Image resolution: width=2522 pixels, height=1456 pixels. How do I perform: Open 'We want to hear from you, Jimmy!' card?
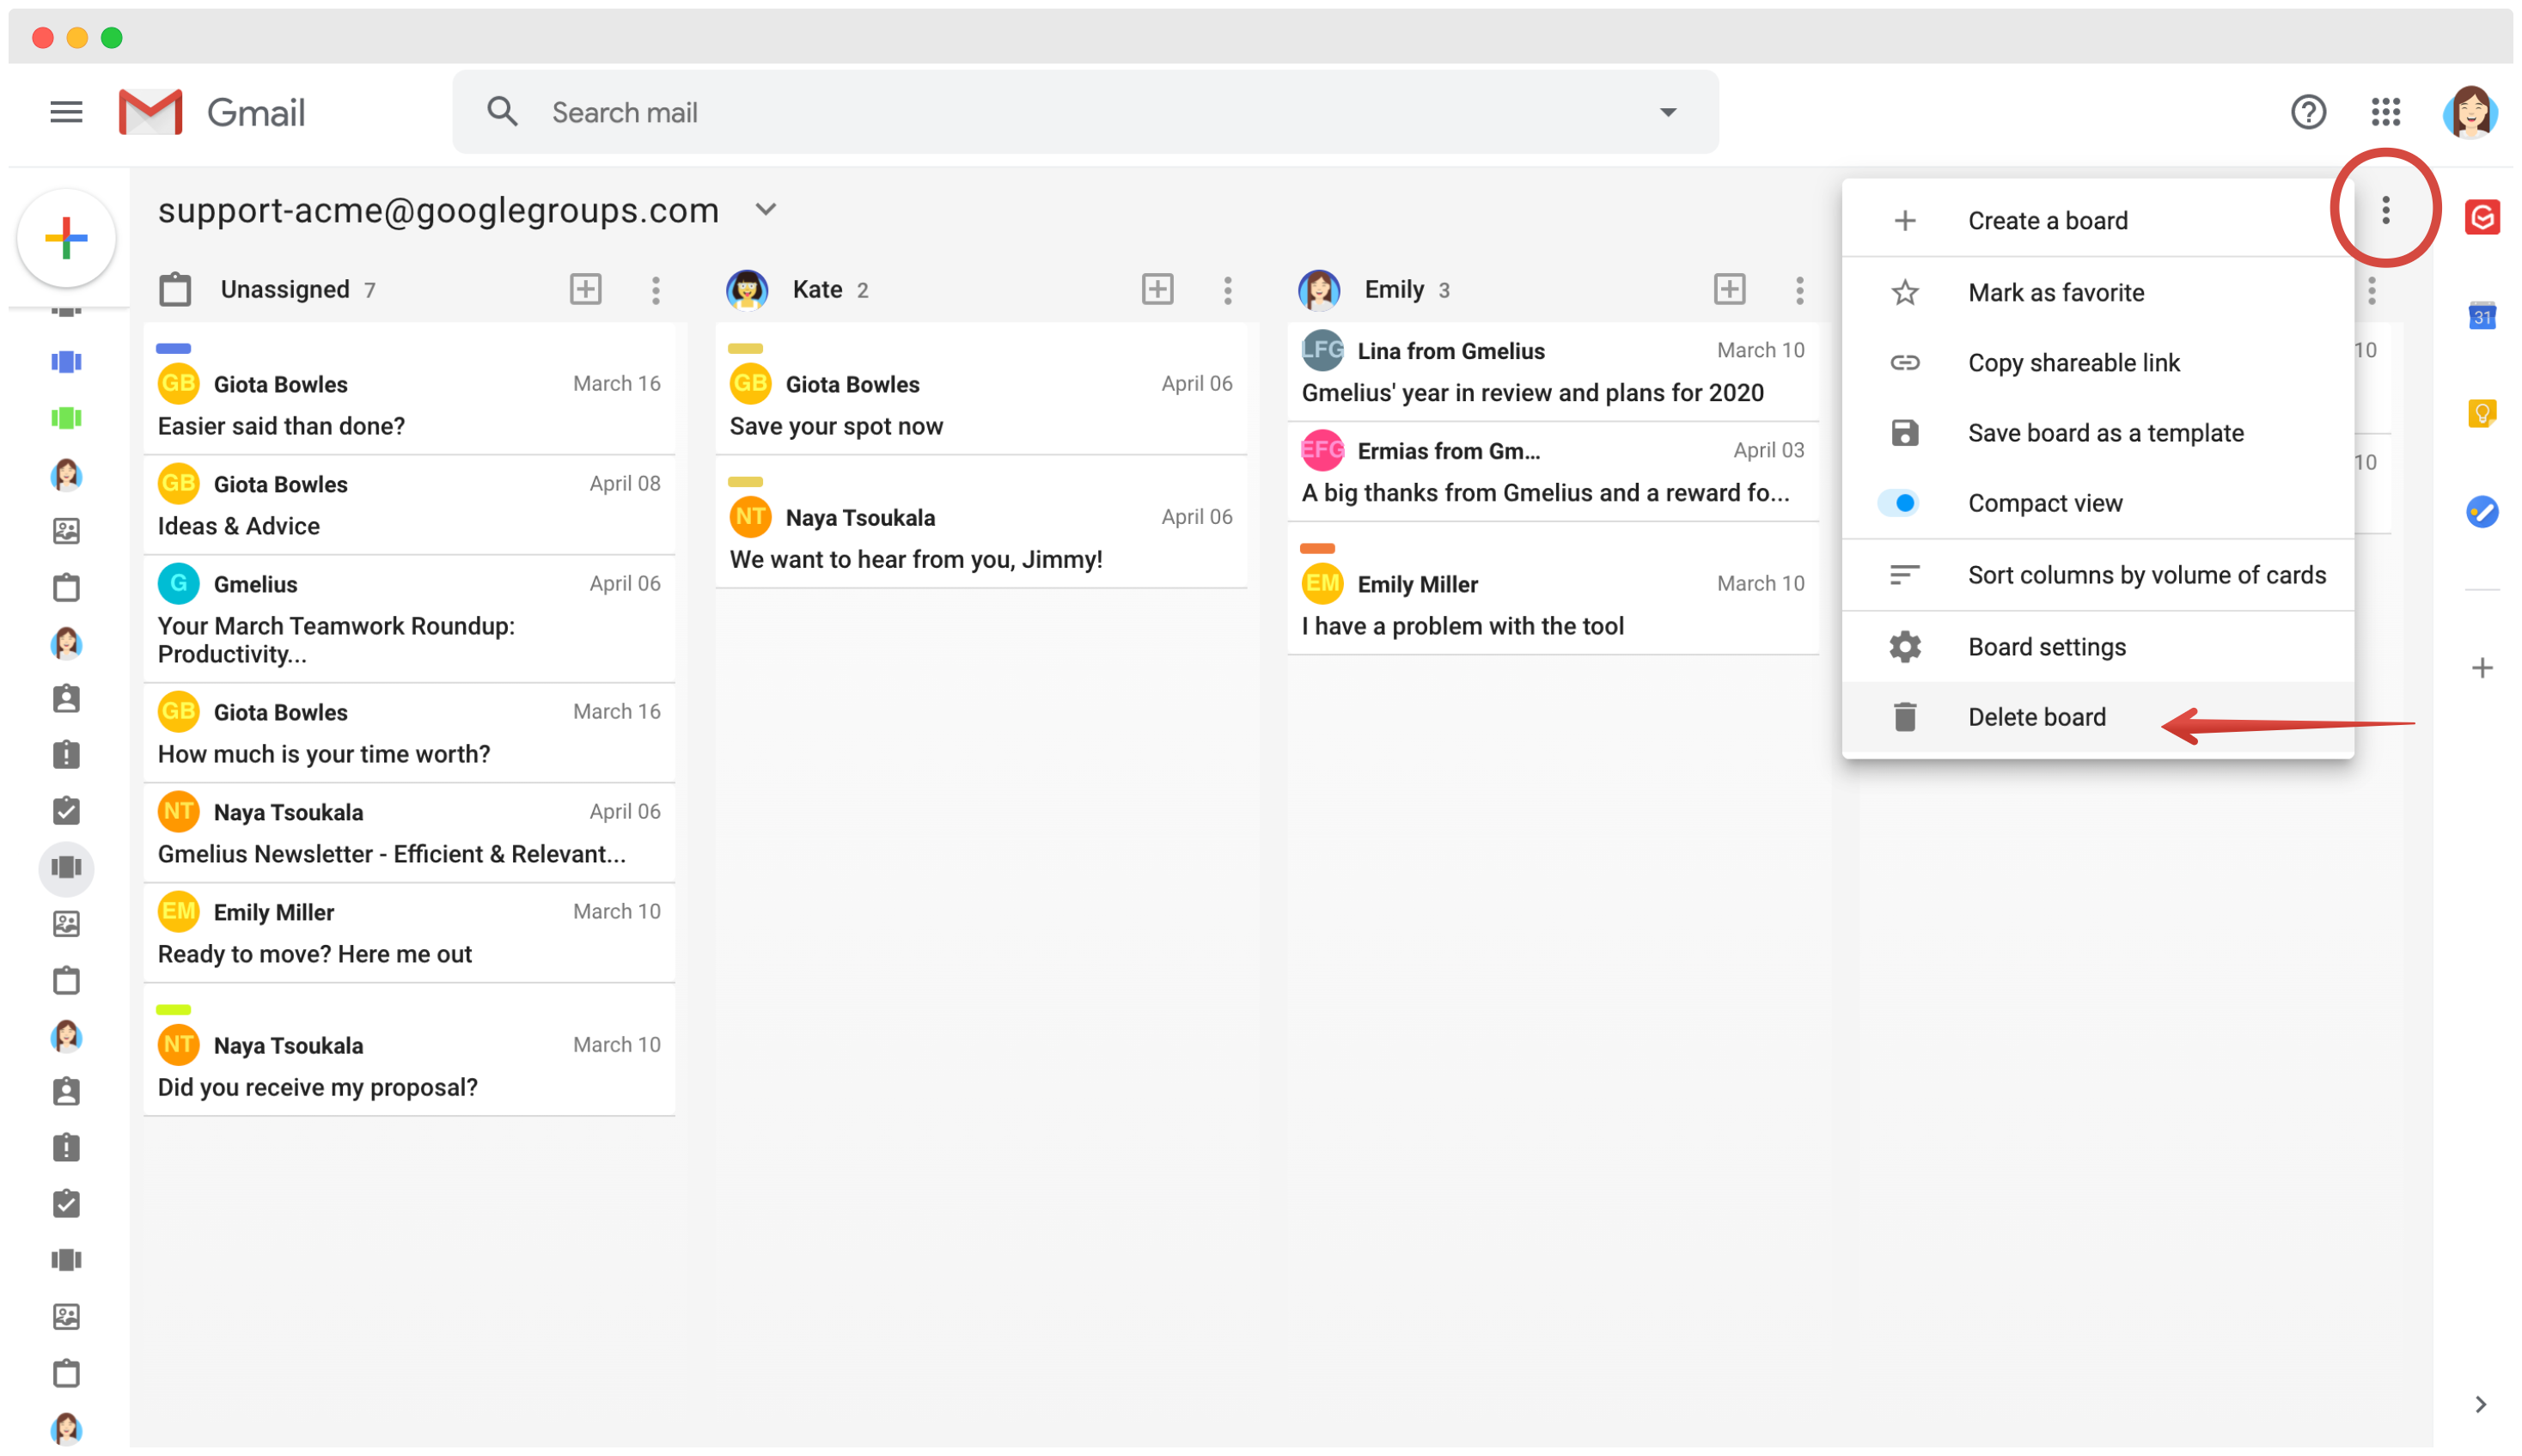981,522
